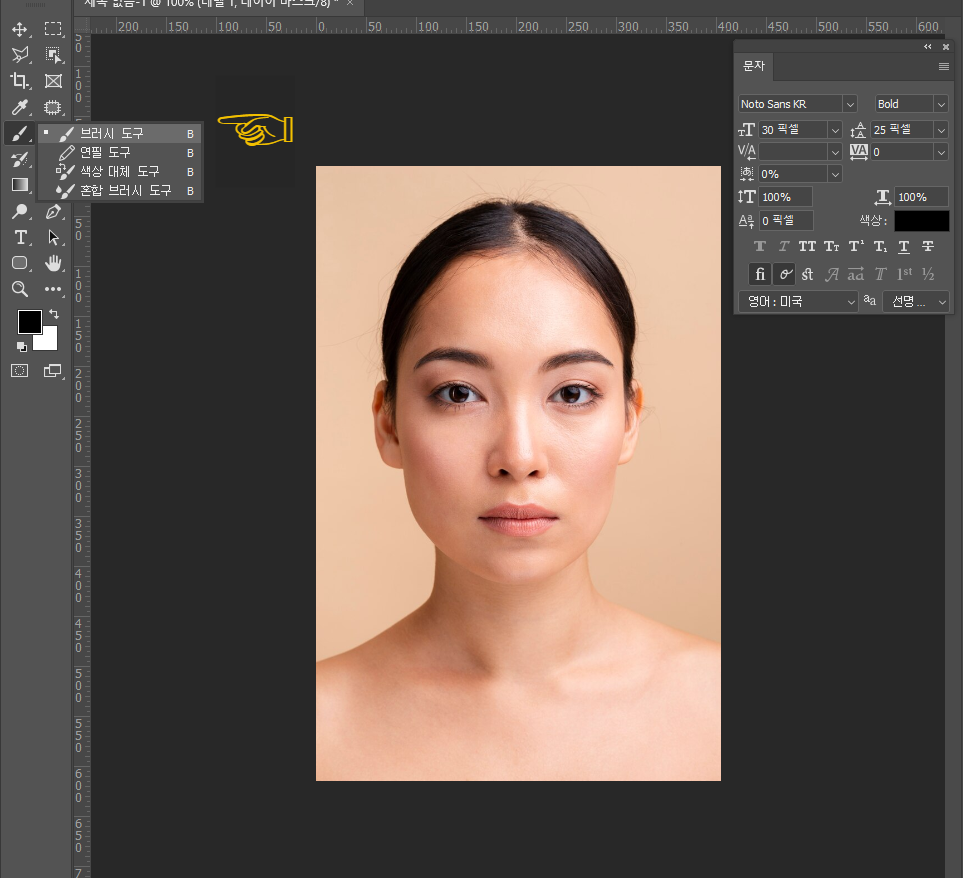
Task: Select the Object Selection tool
Action: coord(53,55)
